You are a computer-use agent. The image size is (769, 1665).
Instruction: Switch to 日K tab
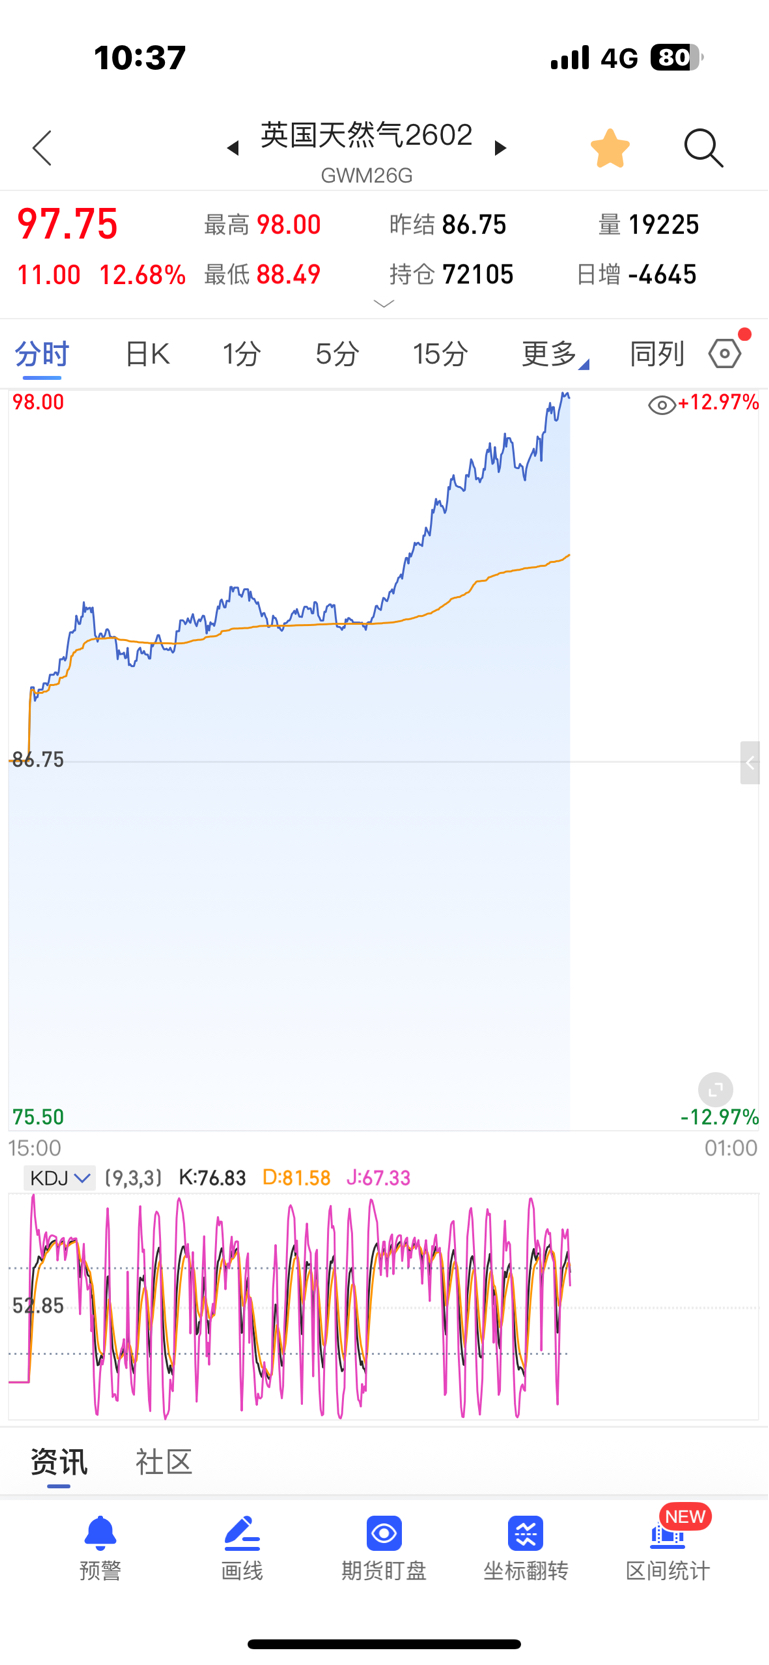[147, 354]
